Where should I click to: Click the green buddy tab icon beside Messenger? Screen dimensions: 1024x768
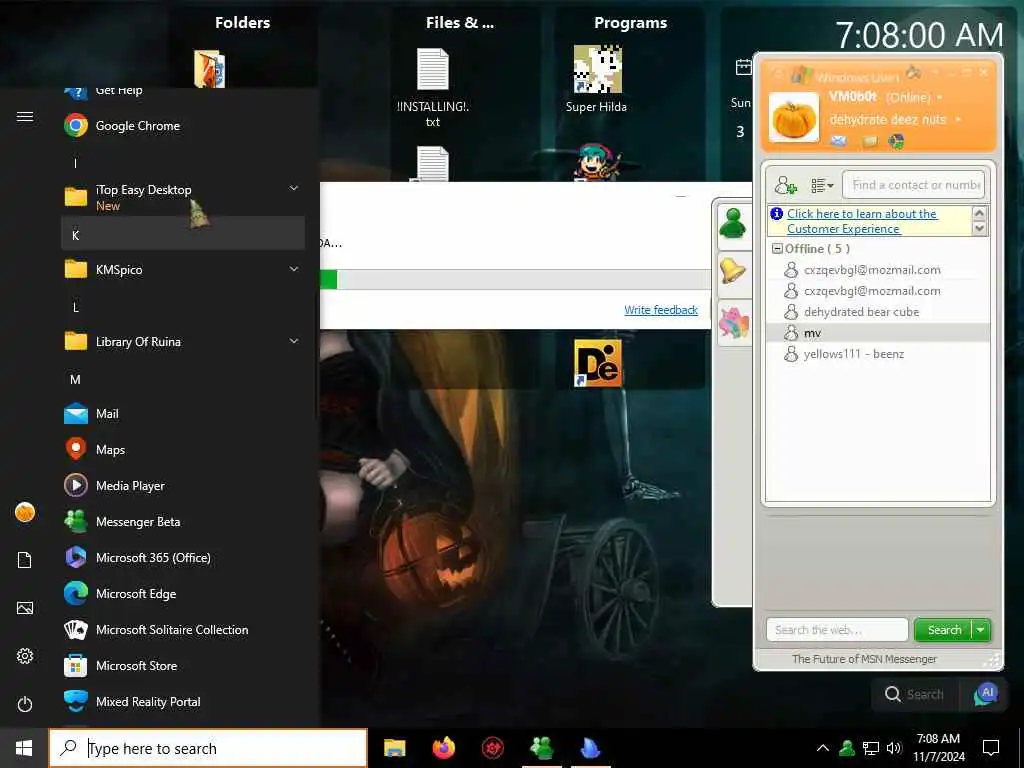pos(733,225)
